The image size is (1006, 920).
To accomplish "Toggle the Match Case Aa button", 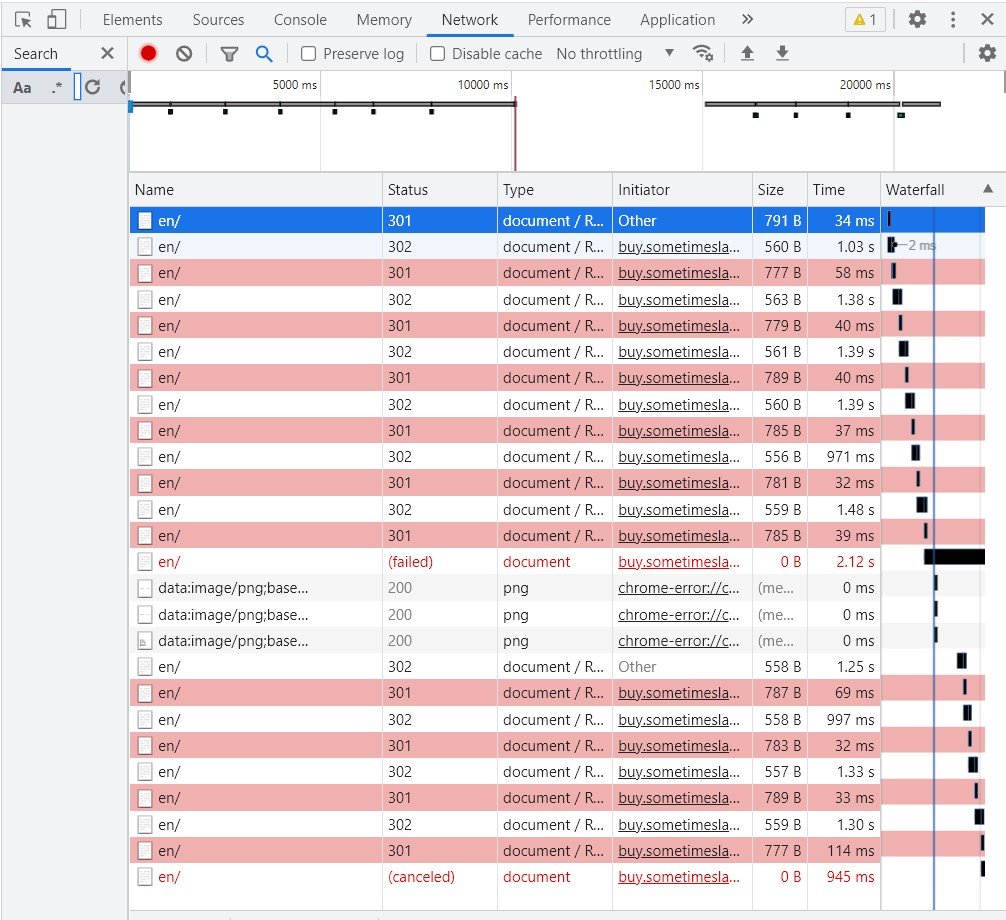I will [x=22, y=87].
